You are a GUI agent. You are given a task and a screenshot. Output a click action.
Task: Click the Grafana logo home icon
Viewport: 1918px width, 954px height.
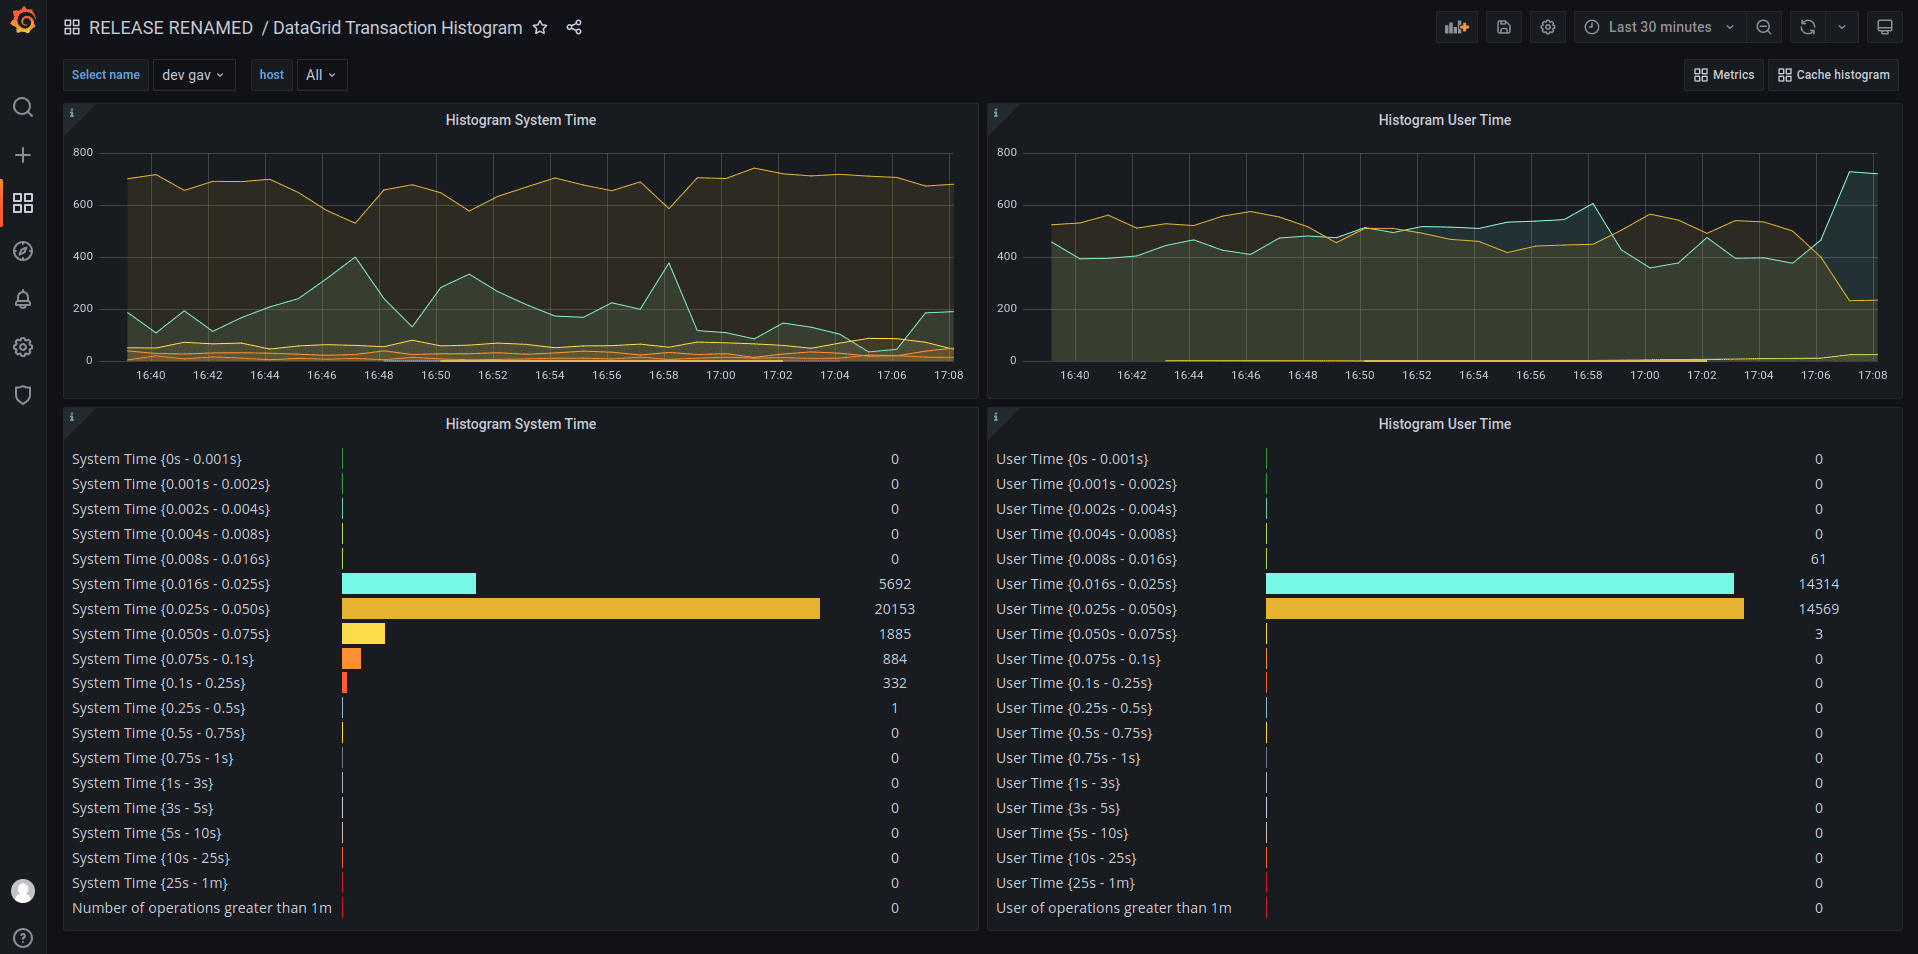tap(23, 21)
